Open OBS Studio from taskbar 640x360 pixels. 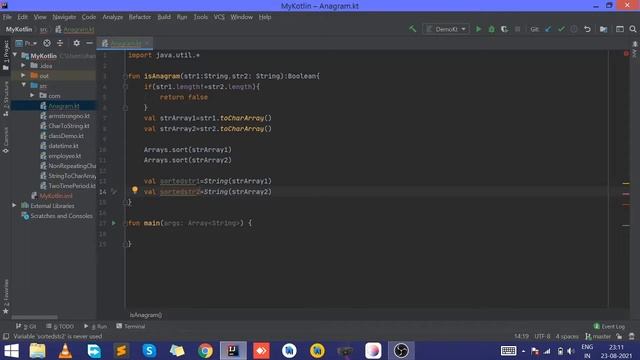point(401,351)
